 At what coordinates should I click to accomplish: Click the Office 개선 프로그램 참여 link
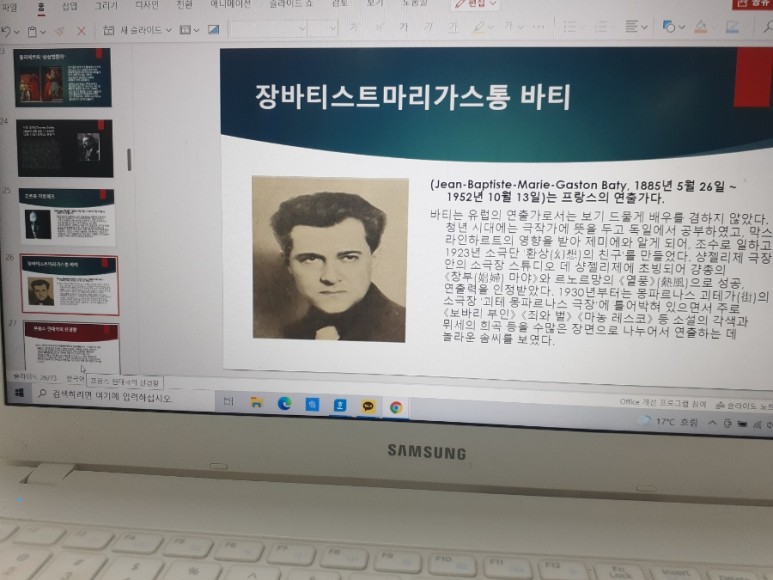click(663, 403)
